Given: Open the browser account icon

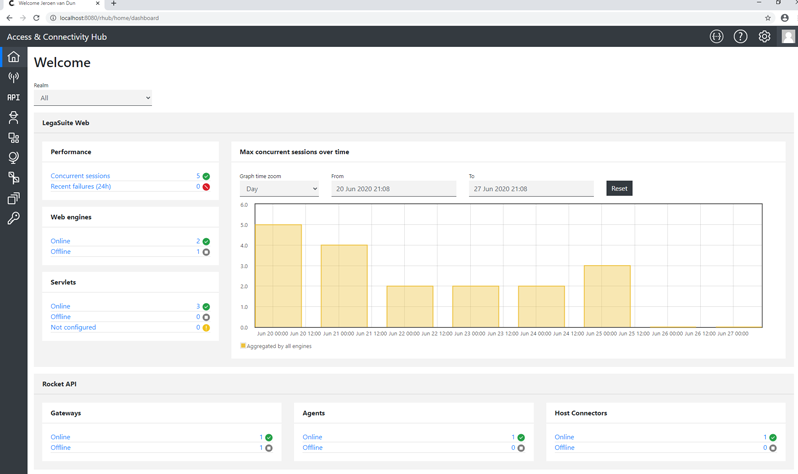Looking at the screenshot, I should pos(785,18).
